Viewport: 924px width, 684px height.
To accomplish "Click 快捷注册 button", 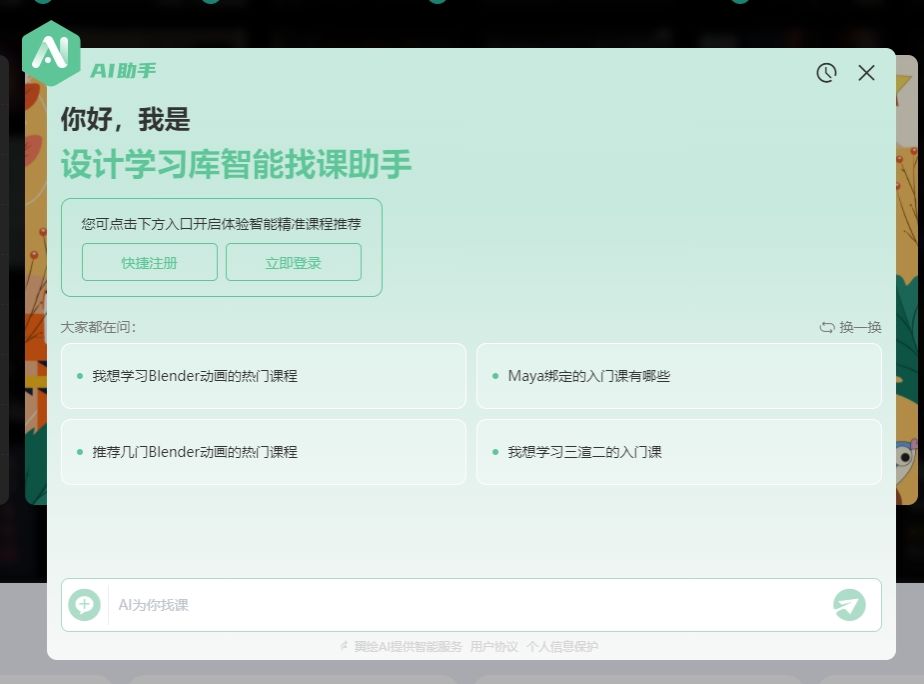I will (150, 262).
